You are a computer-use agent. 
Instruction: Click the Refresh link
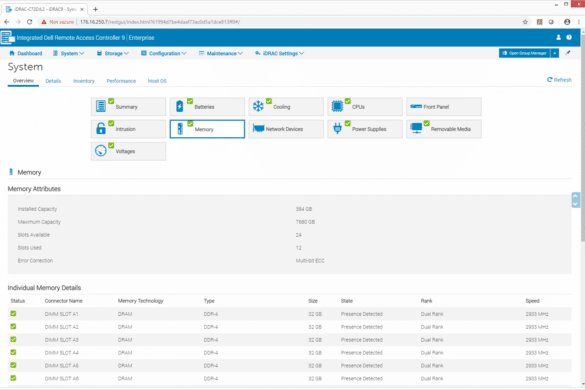tap(559, 80)
